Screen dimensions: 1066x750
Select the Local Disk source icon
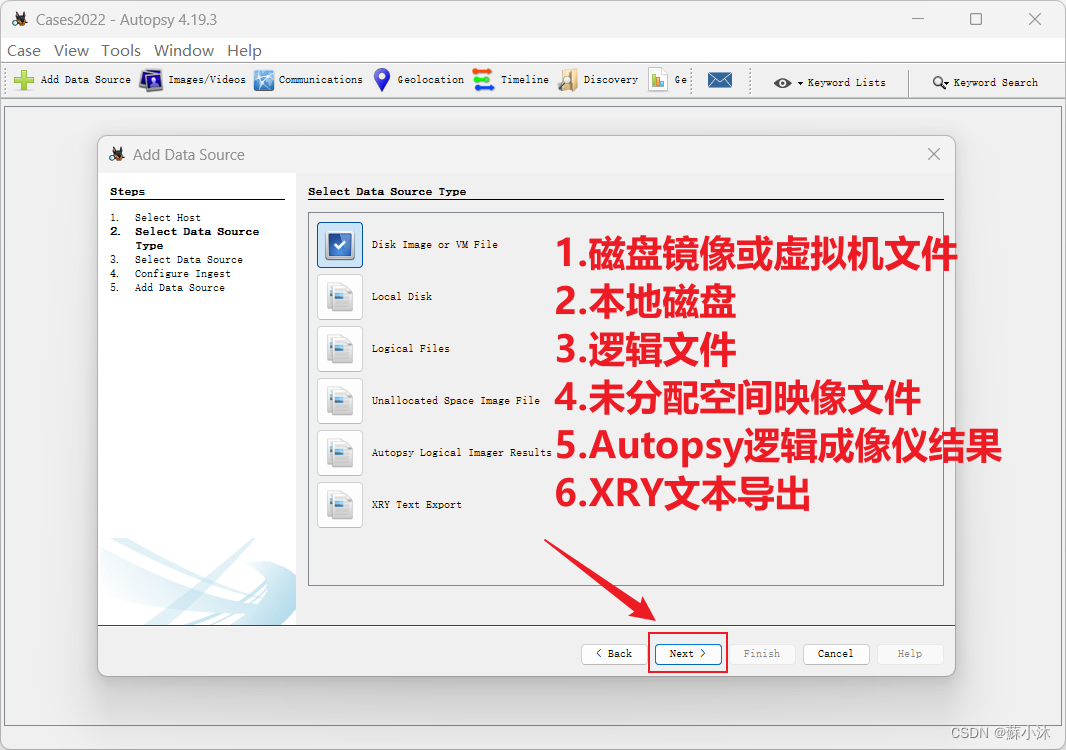tap(340, 297)
